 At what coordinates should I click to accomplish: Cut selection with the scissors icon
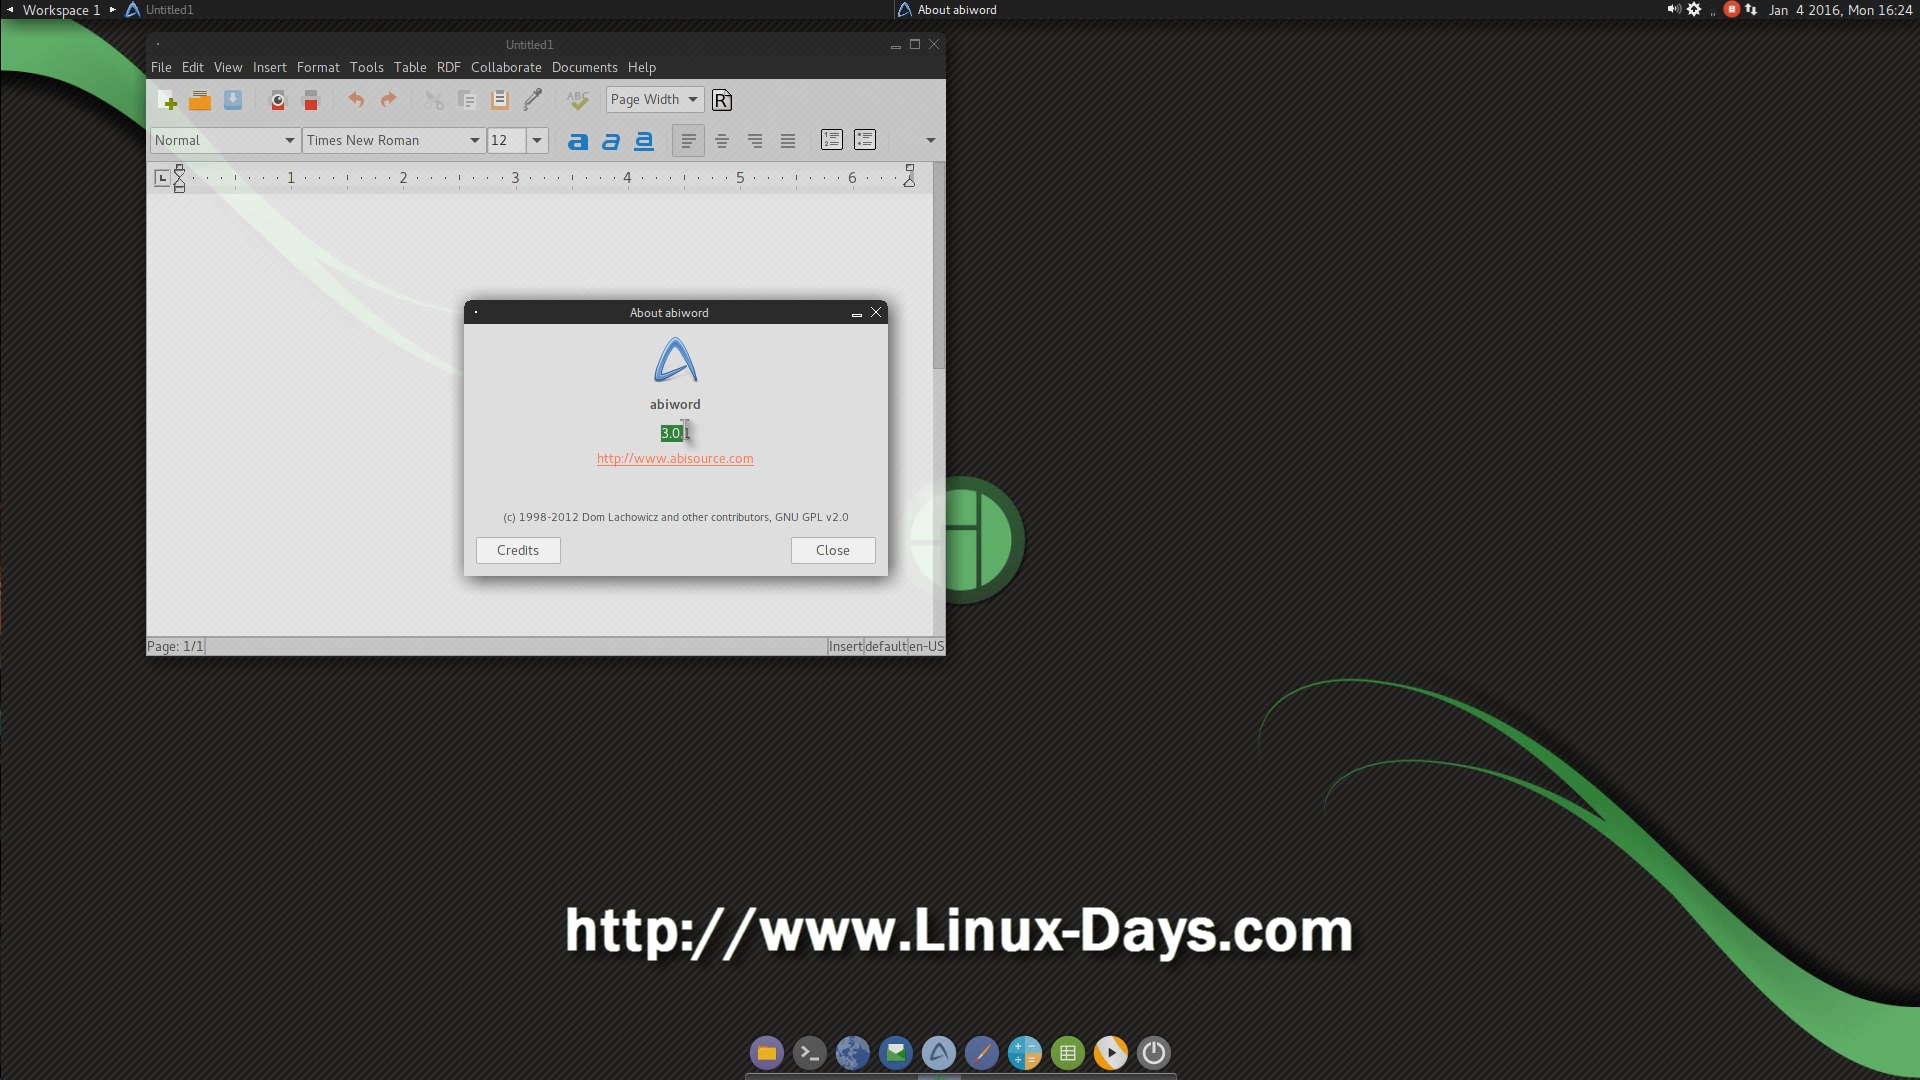point(434,100)
